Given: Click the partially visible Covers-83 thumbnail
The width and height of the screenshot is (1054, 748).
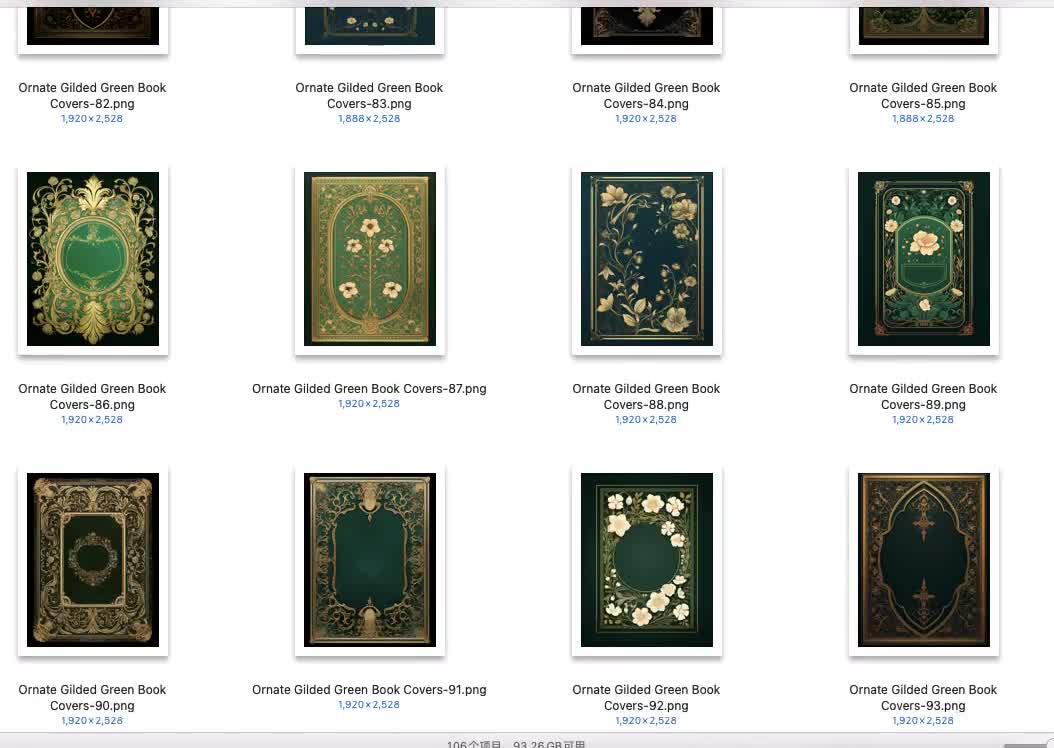Looking at the screenshot, I should [370, 26].
